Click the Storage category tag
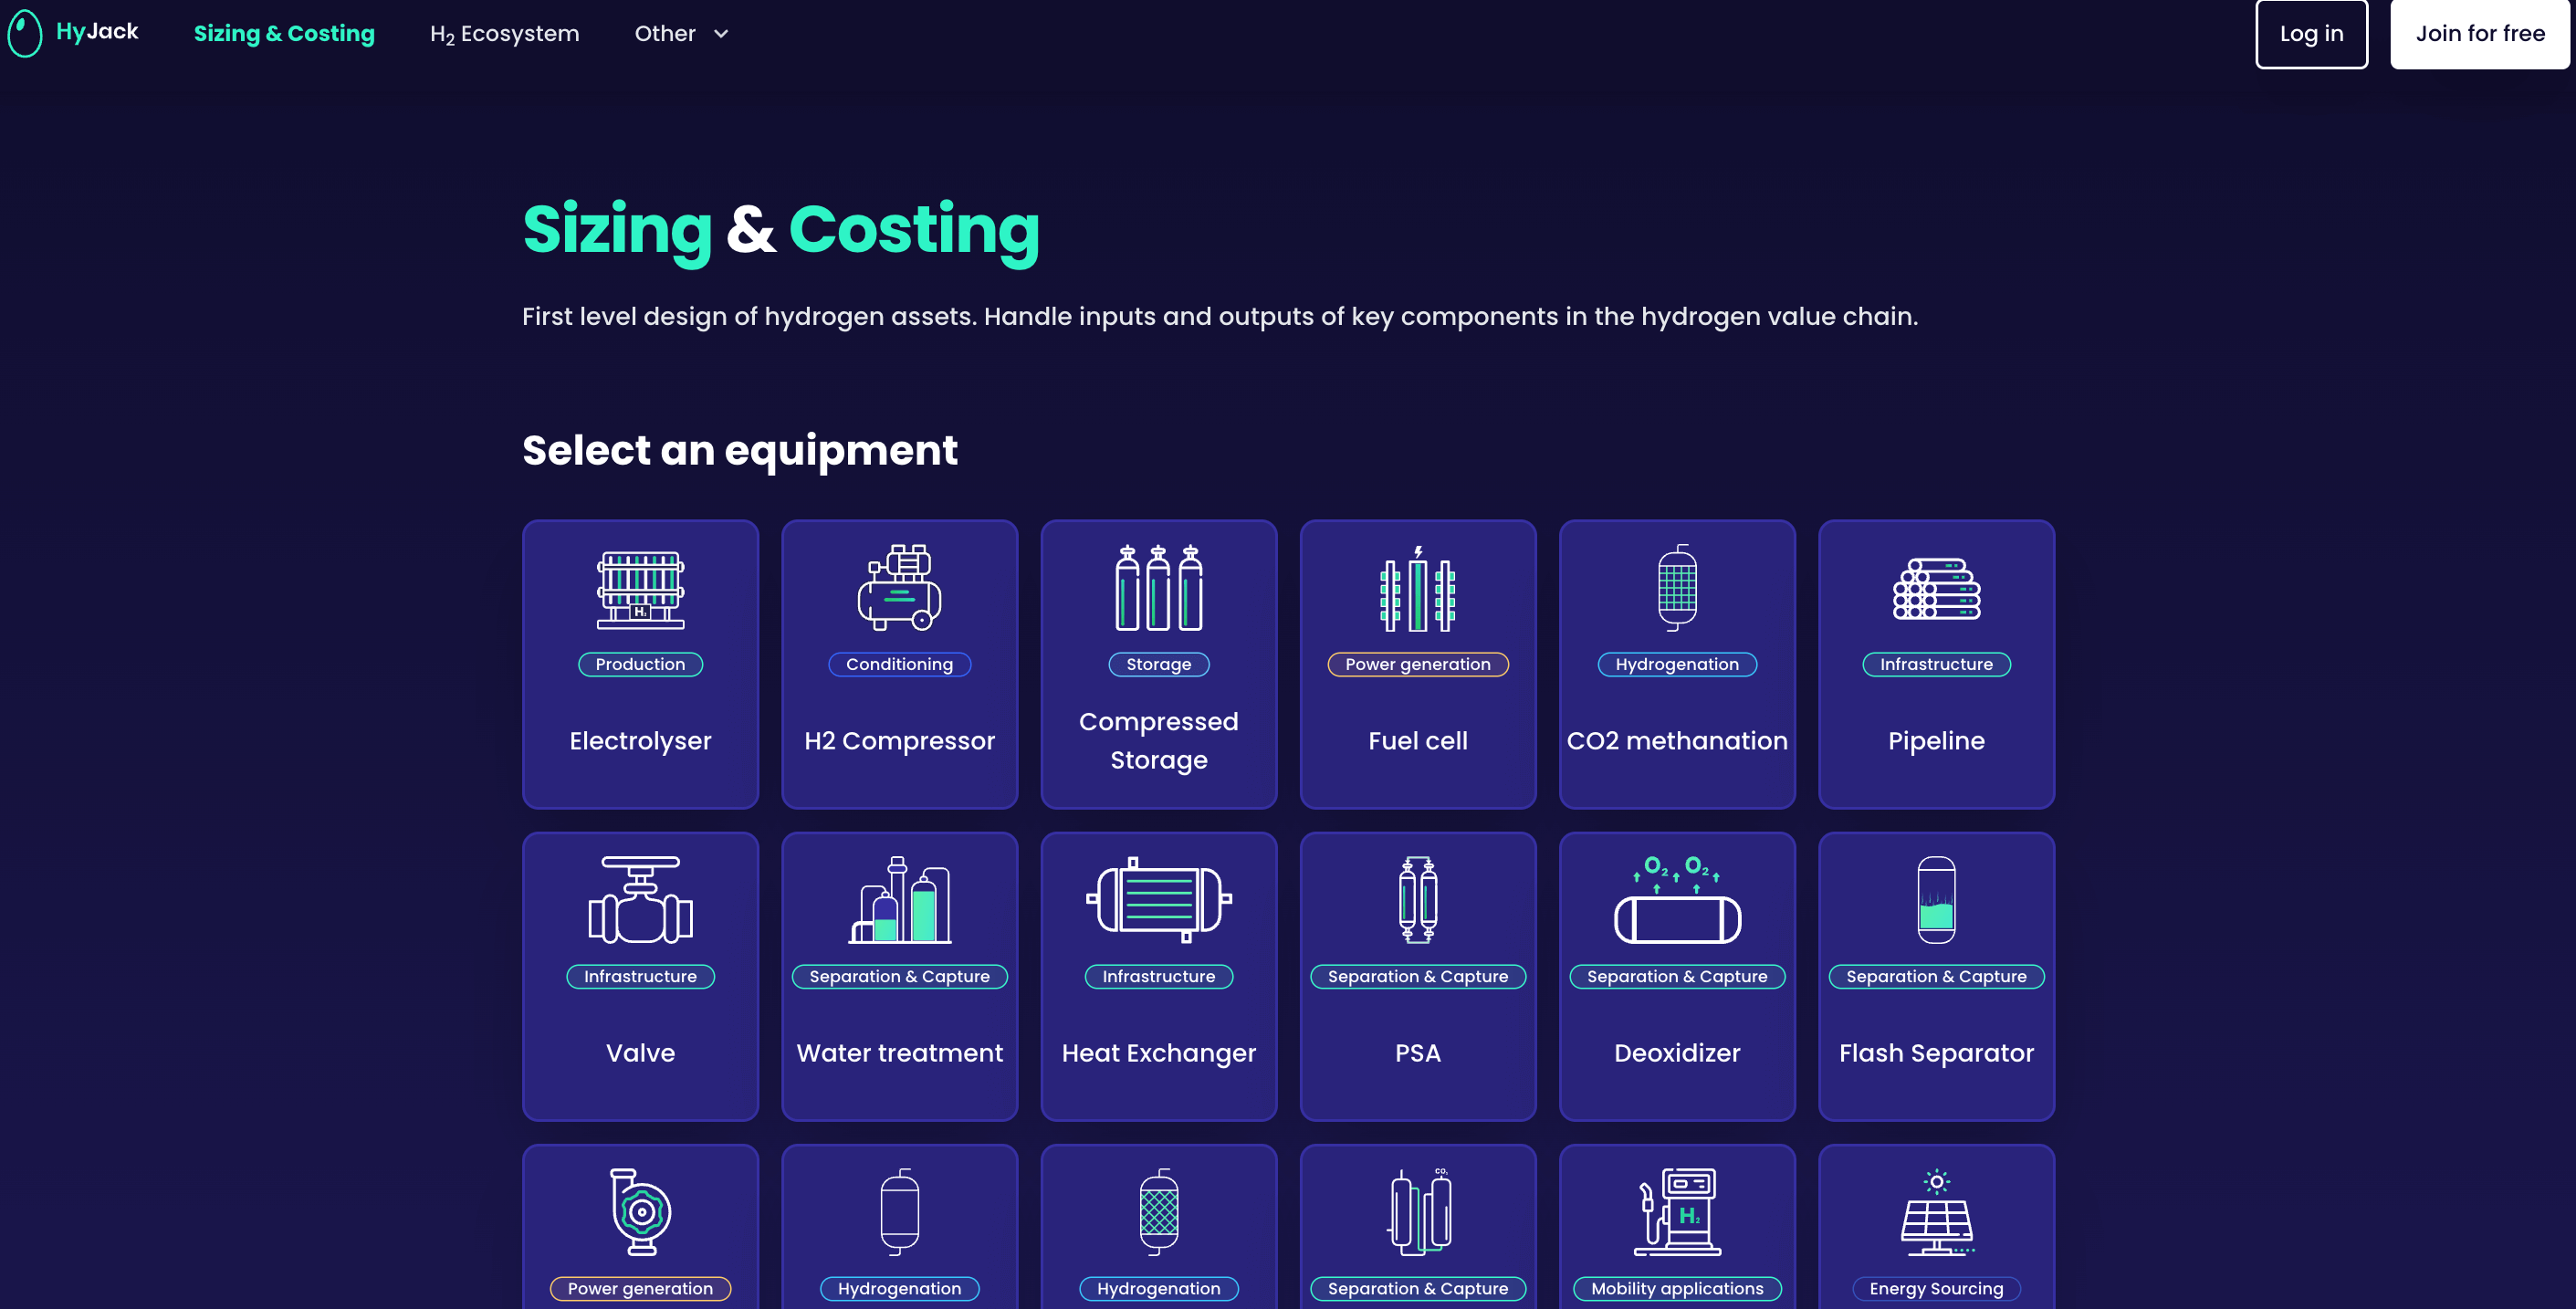The image size is (2576, 1309). pyautogui.click(x=1159, y=664)
